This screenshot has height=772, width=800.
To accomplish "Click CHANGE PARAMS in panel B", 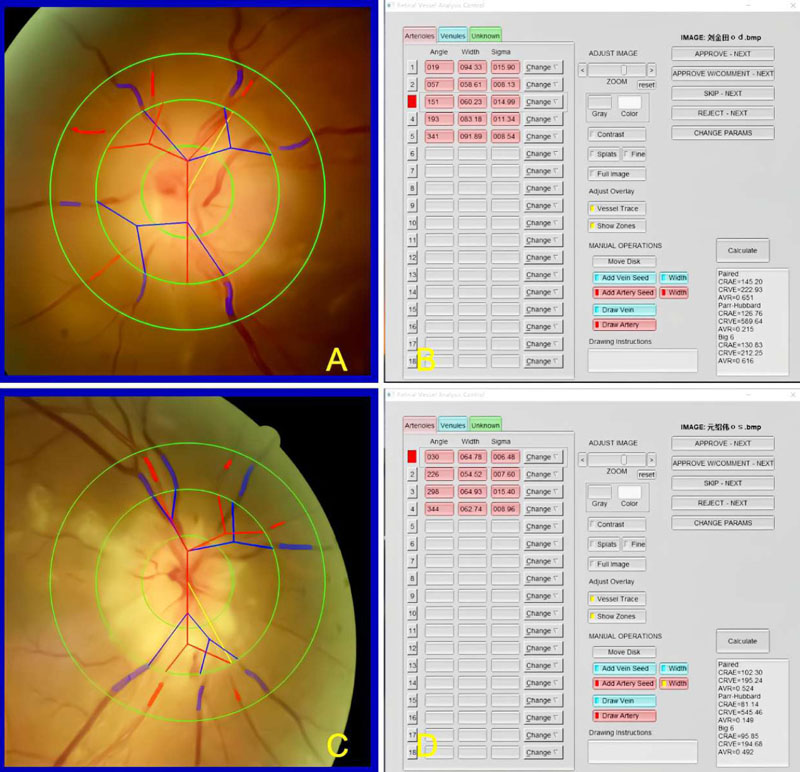I will [722, 133].
